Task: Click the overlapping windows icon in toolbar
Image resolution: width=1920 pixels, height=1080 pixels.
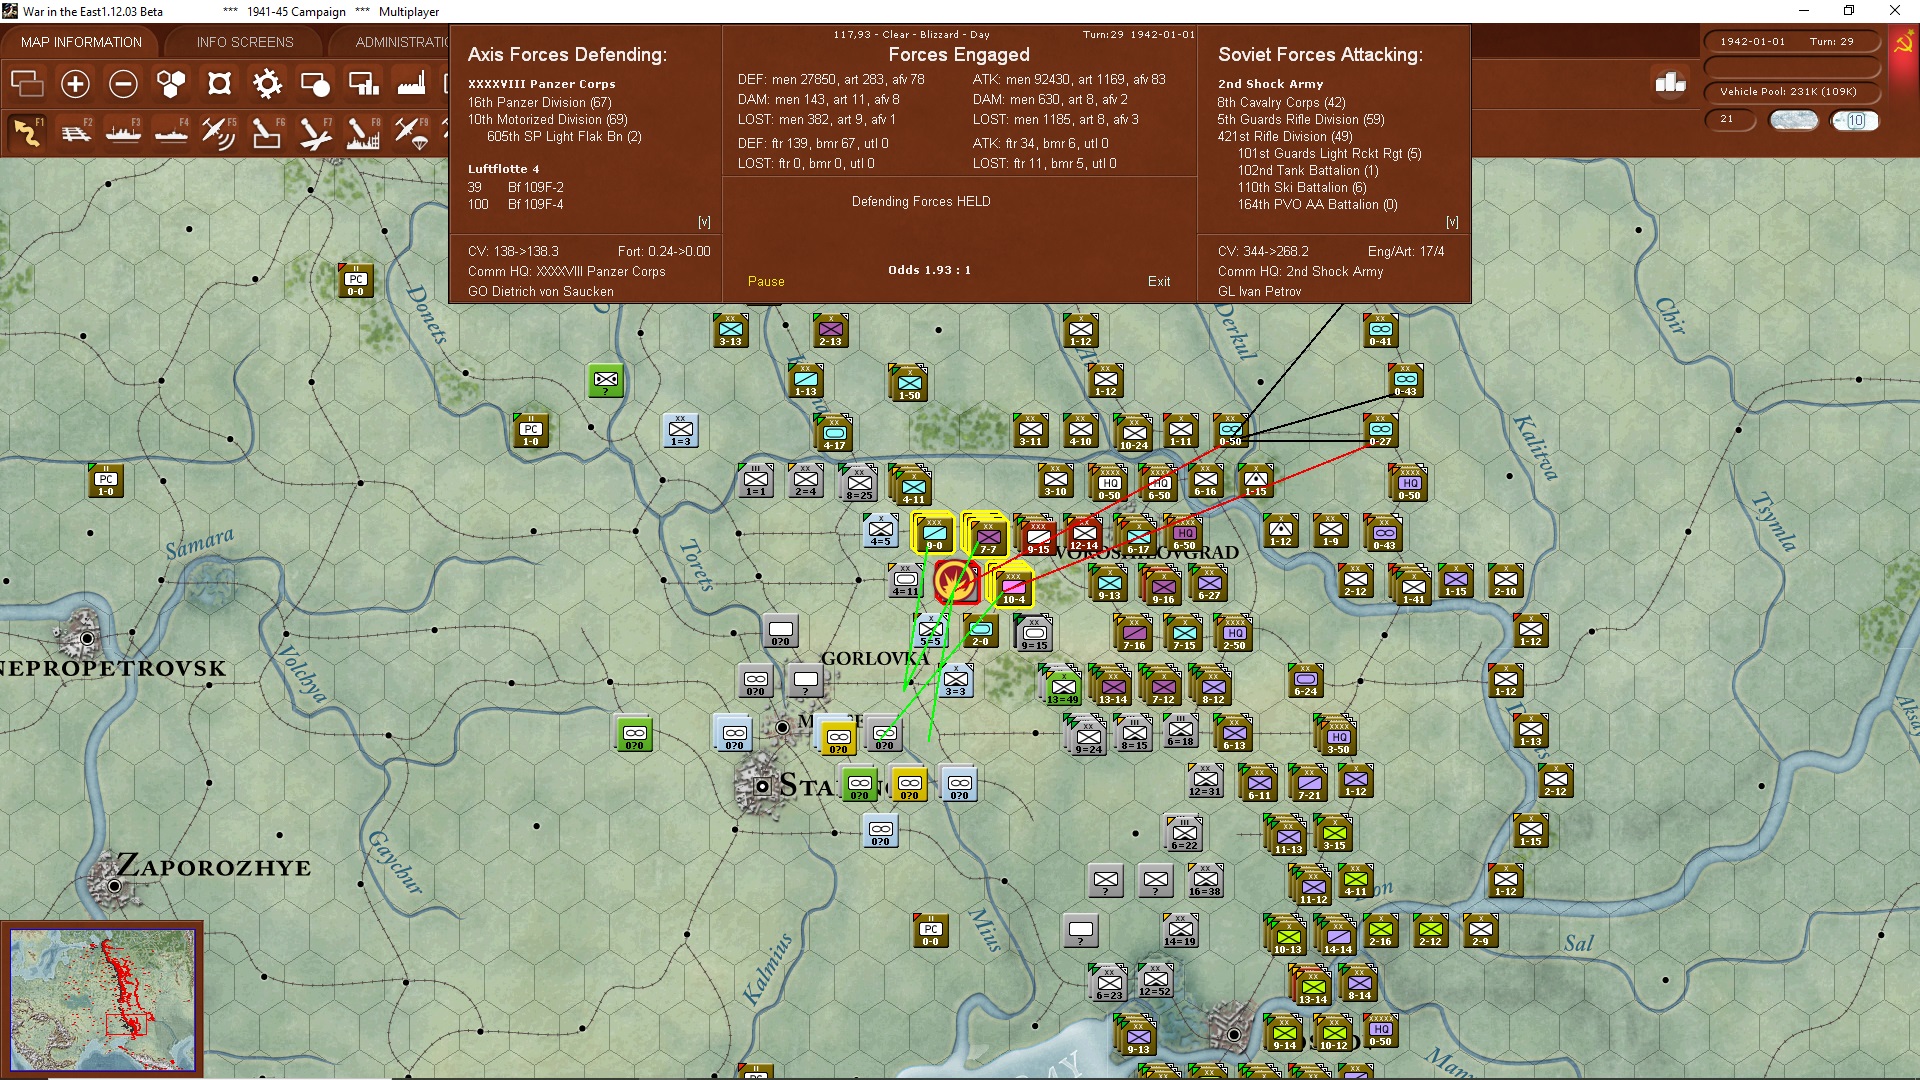Action: pos(27,84)
